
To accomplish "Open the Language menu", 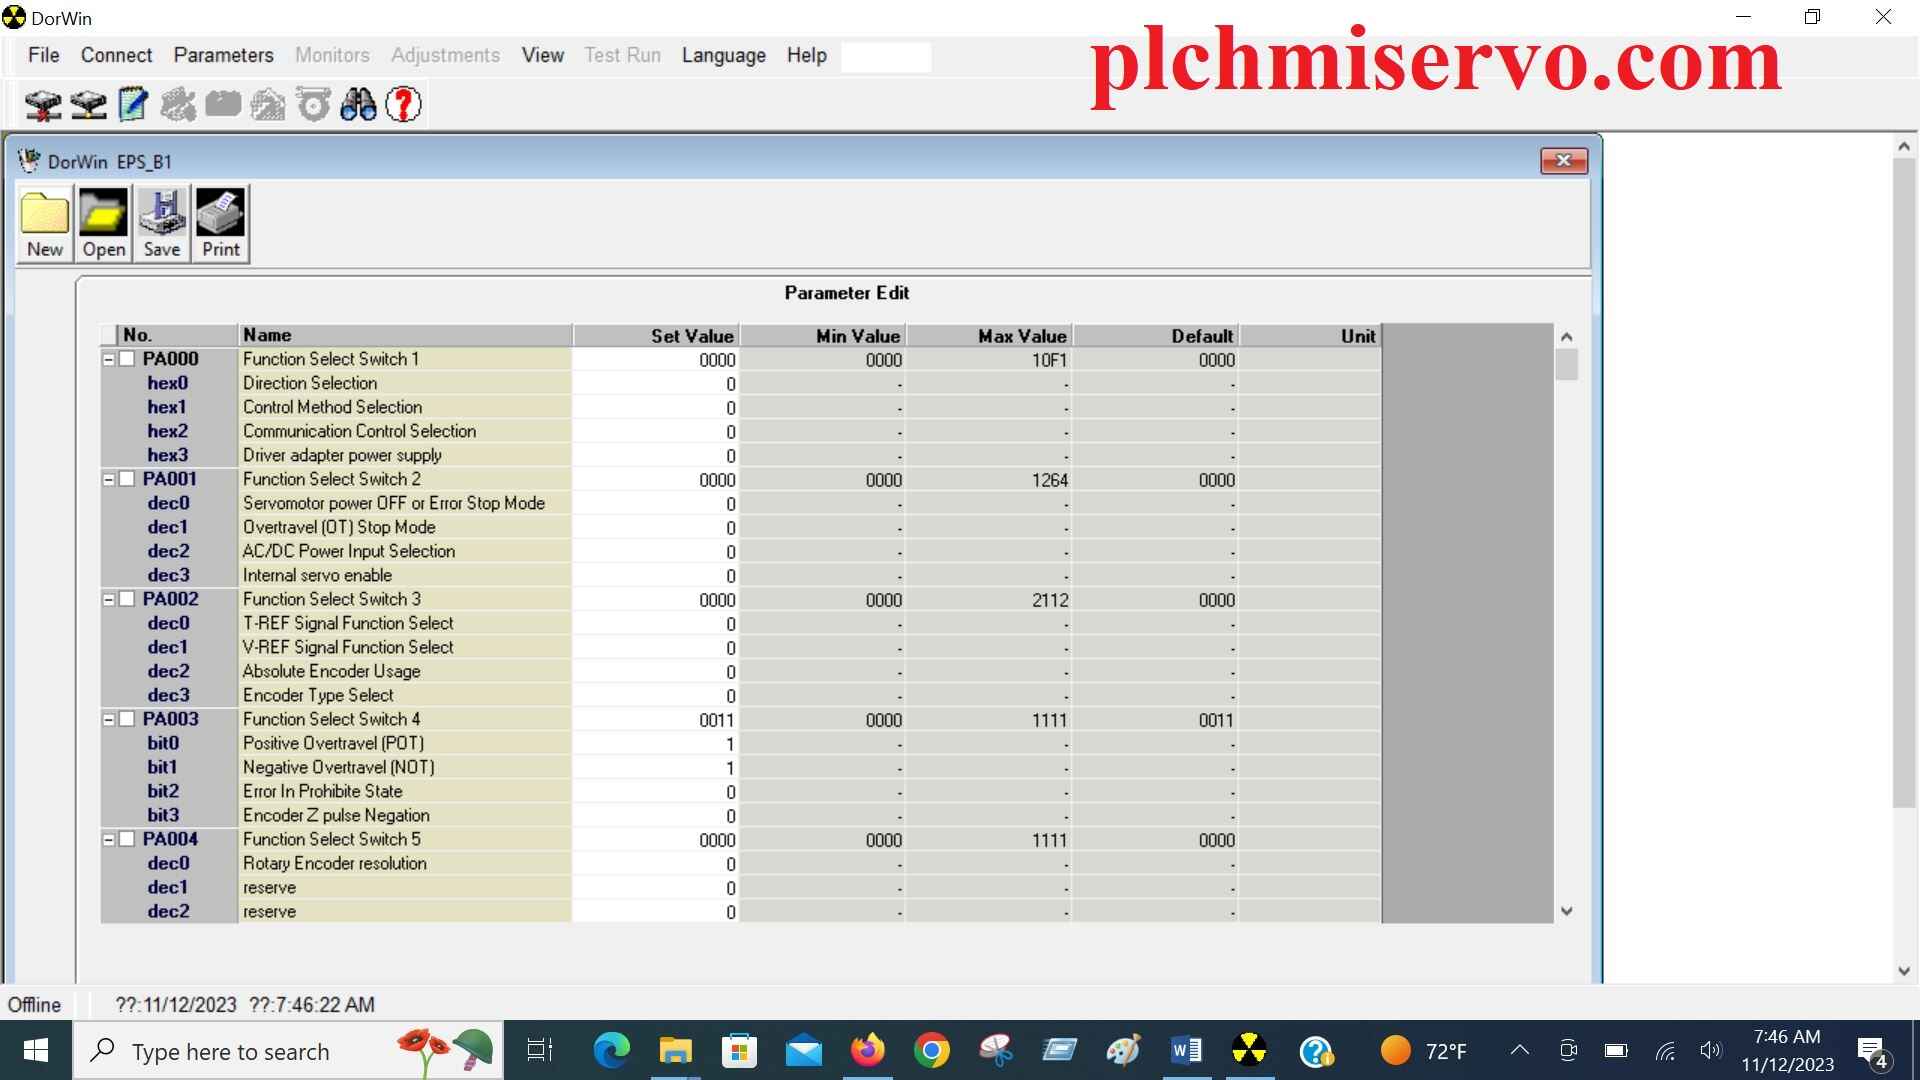I will (x=724, y=55).
